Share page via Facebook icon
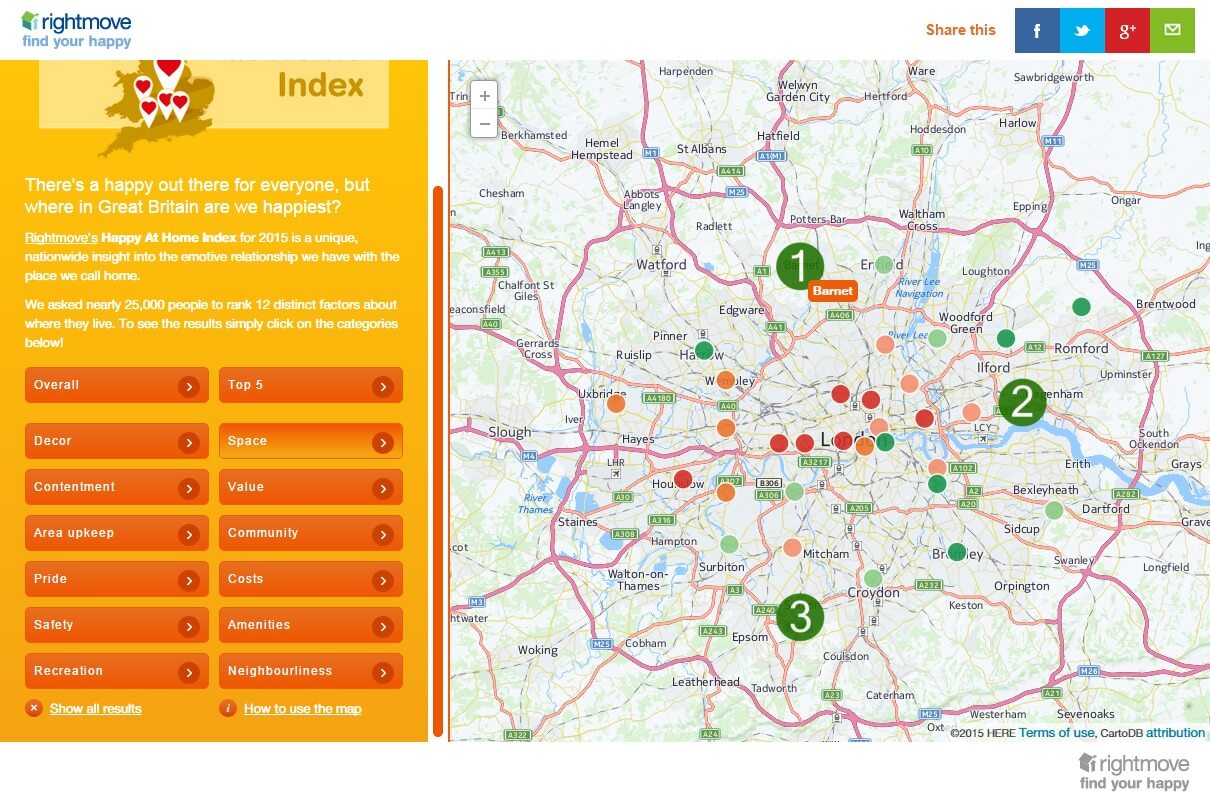 1037,30
